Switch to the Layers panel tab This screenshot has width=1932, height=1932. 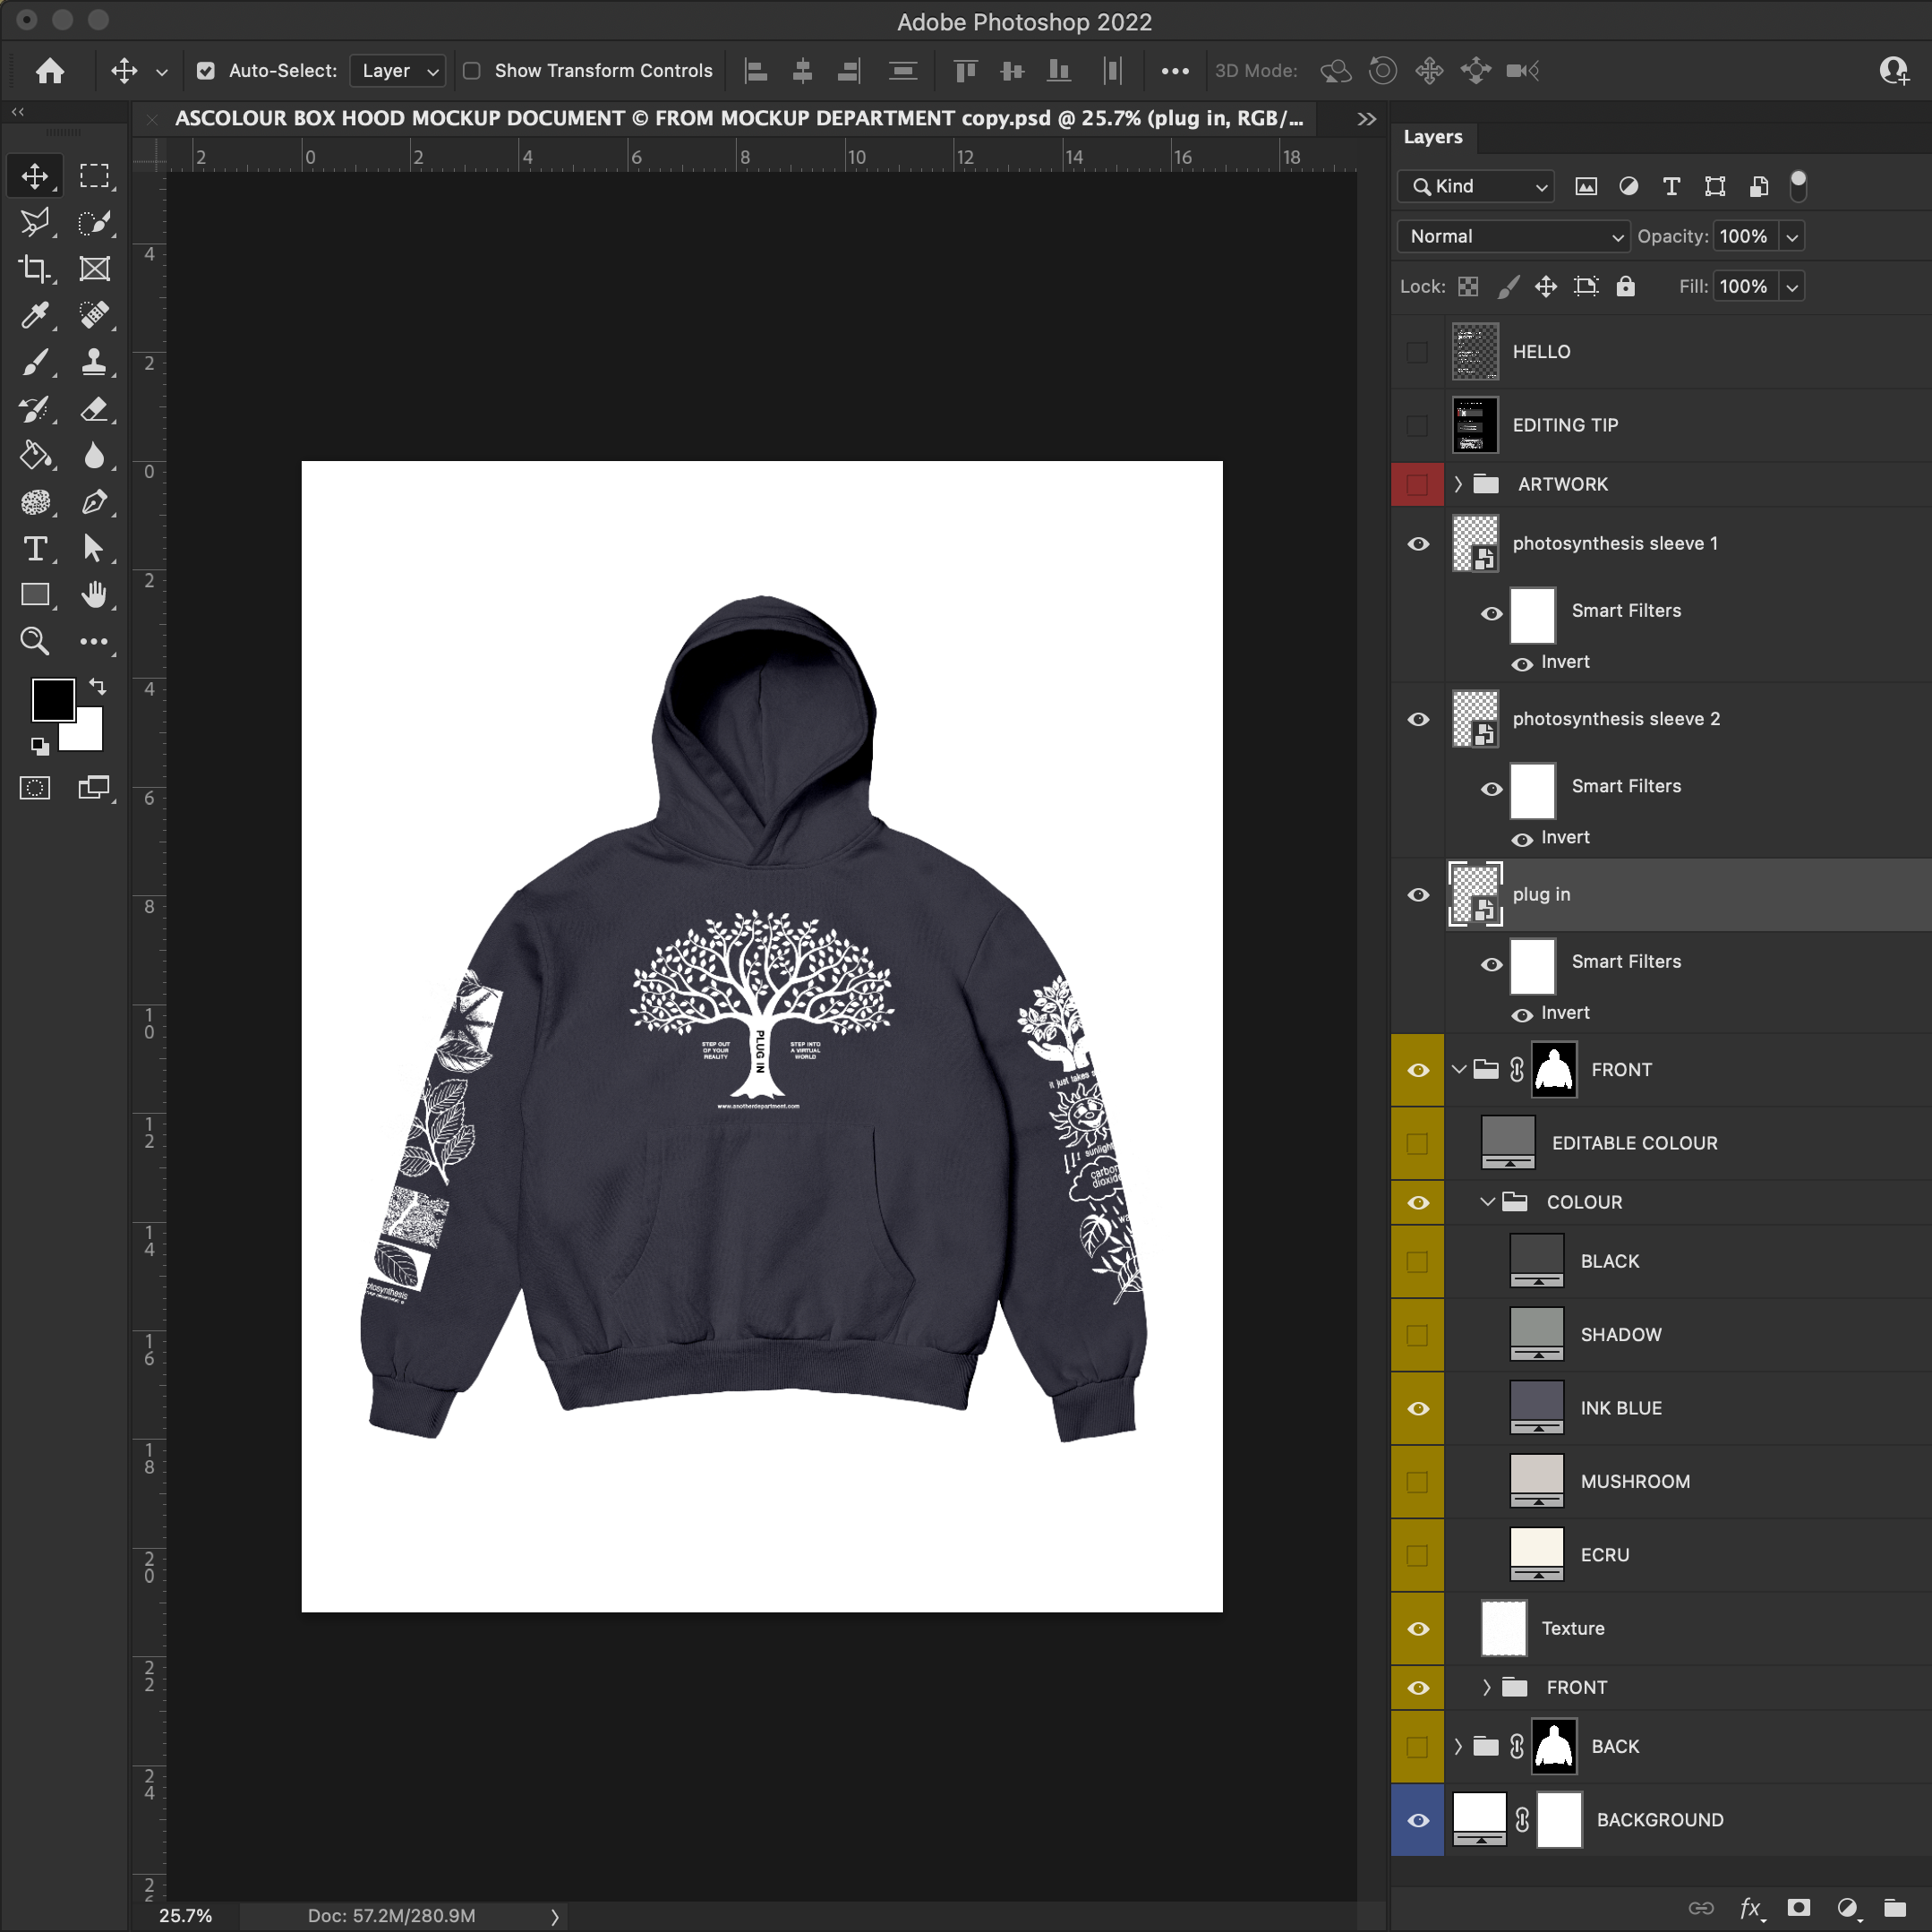click(x=1432, y=137)
